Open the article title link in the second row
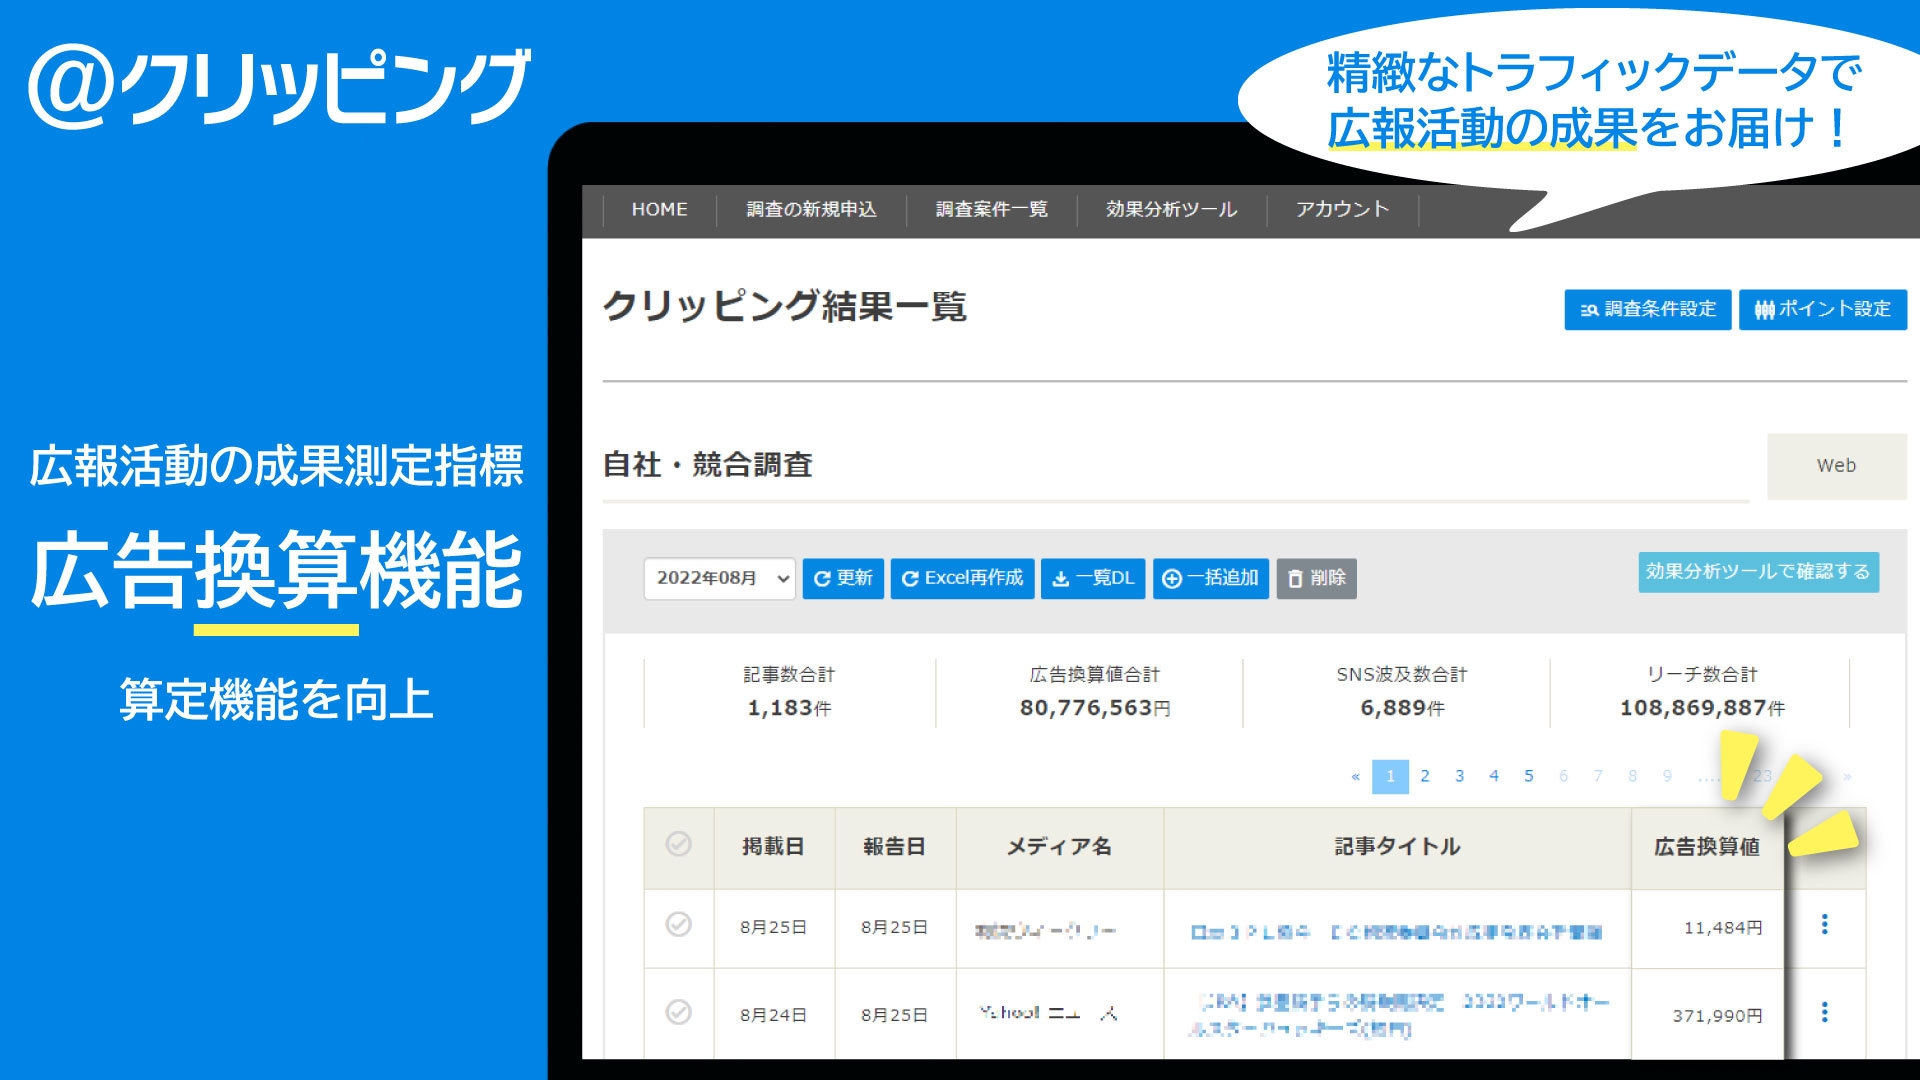Screen dimensions: 1920x1080 click(1400, 1012)
